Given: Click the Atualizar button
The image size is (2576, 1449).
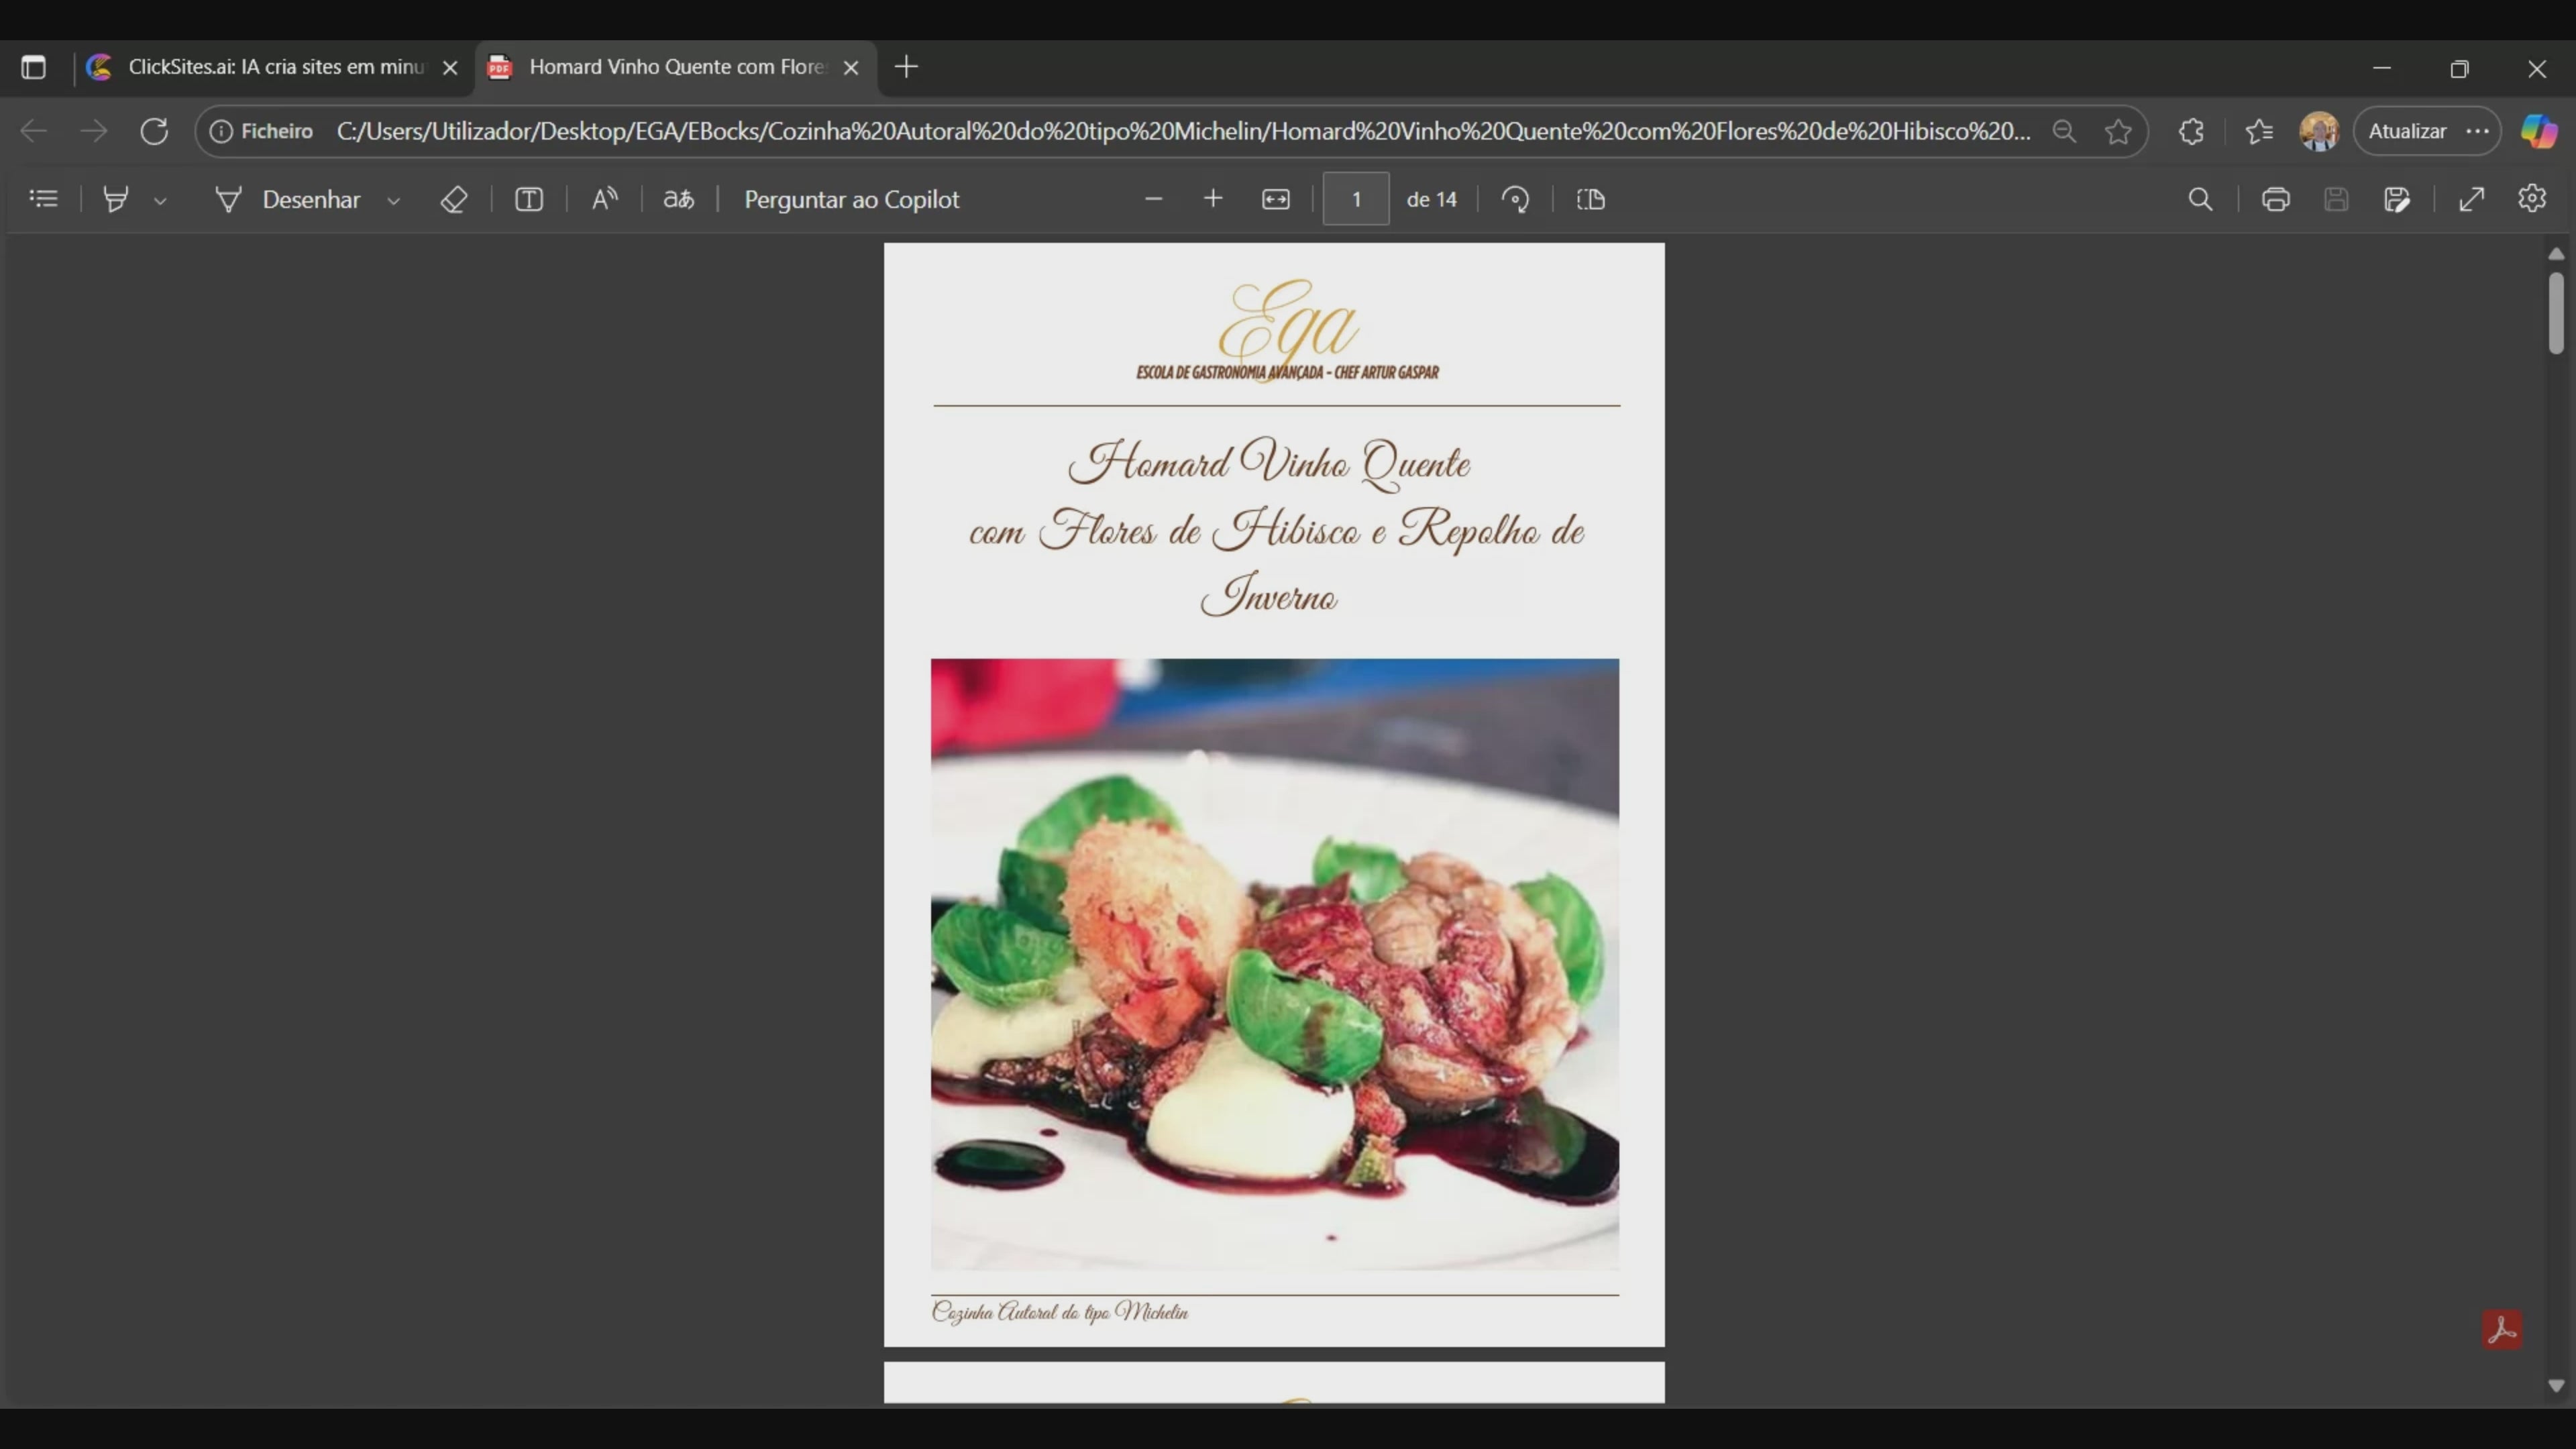Looking at the screenshot, I should [x=2407, y=131].
